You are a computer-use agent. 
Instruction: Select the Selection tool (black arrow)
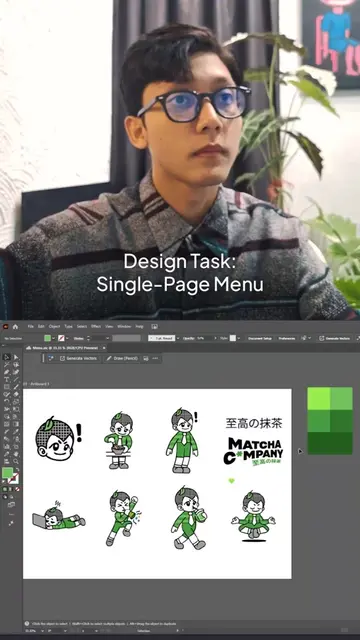coord(7,357)
